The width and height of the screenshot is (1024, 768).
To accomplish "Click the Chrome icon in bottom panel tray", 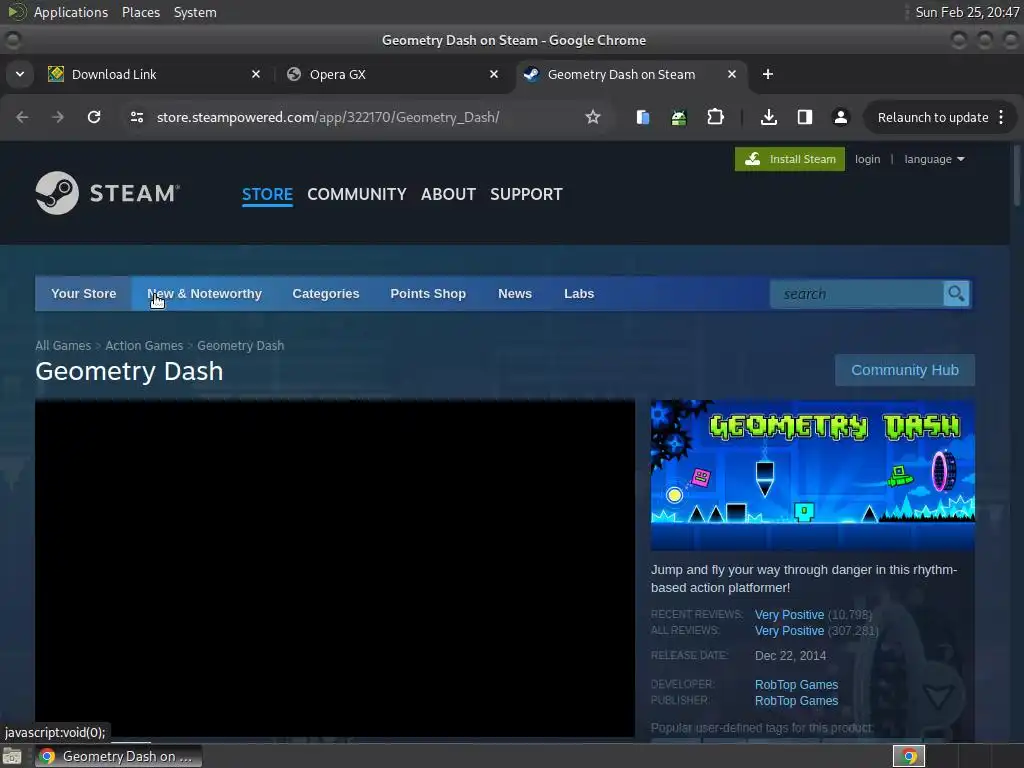I will coord(909,756).
